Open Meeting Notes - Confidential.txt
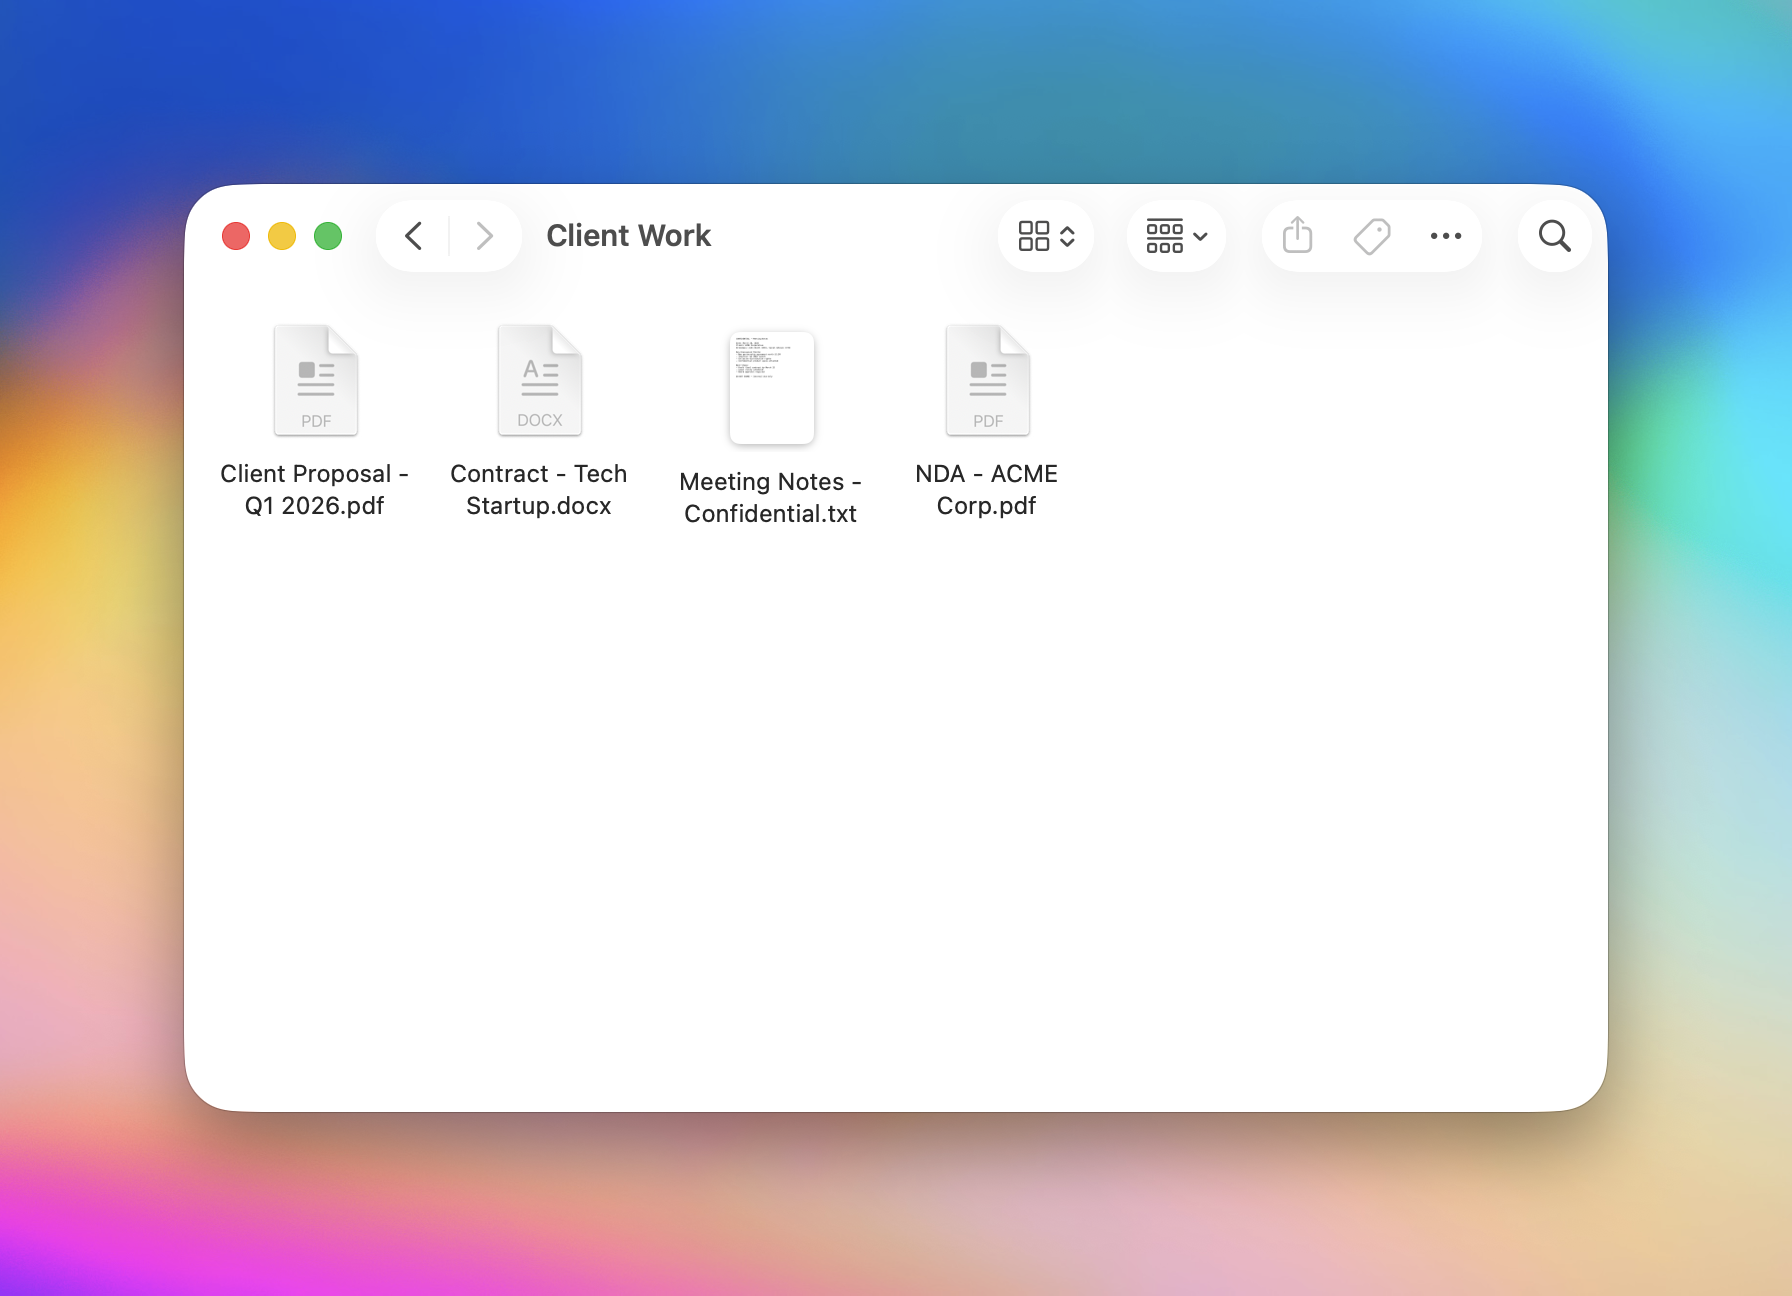Screen dimensions: 1792x1296 [x=771, y=388]
